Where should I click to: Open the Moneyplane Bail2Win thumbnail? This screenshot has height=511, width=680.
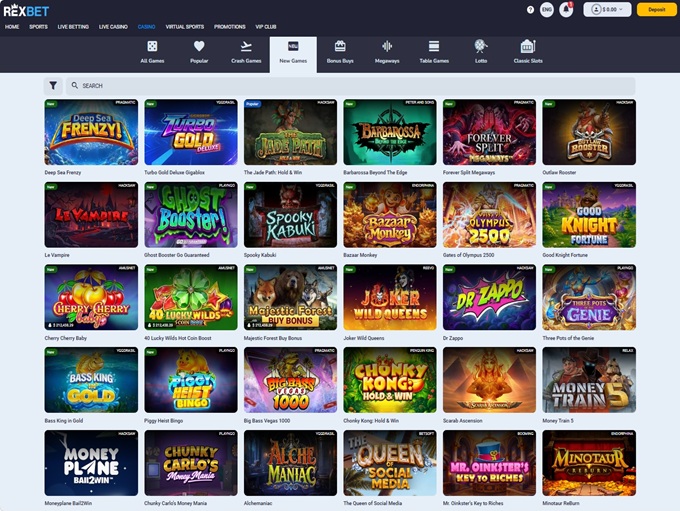pos(91,463)
